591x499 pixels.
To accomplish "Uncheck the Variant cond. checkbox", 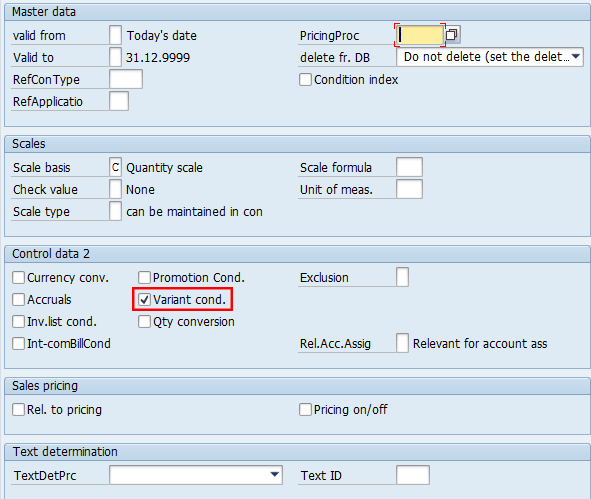I will pyautogui.click(x=144, y=300).
